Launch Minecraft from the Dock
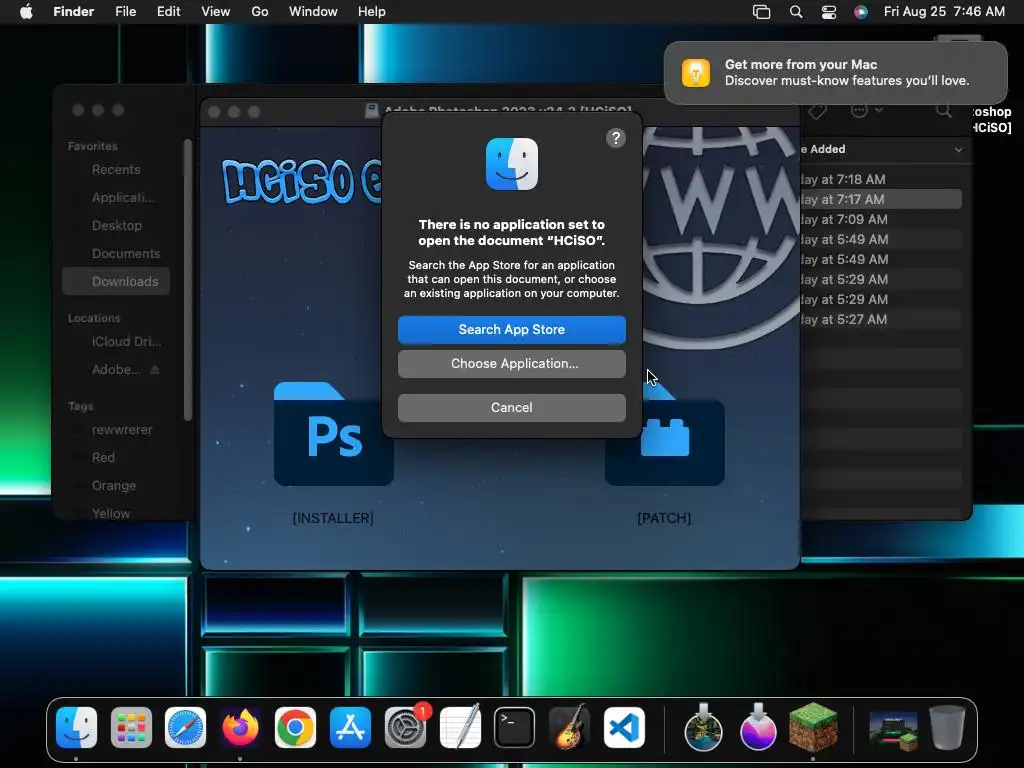Viewport: 1024px width, 768px height. pyautogui.click(x=812, y=728)
